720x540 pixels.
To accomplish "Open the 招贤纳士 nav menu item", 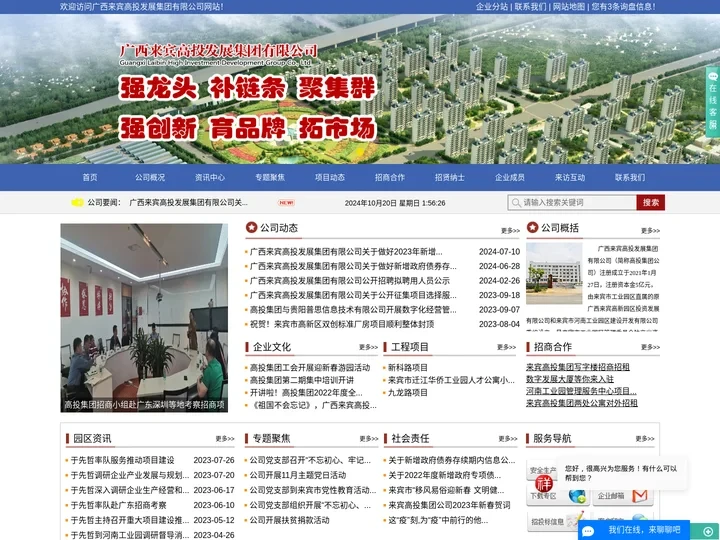I will point(450,177).
